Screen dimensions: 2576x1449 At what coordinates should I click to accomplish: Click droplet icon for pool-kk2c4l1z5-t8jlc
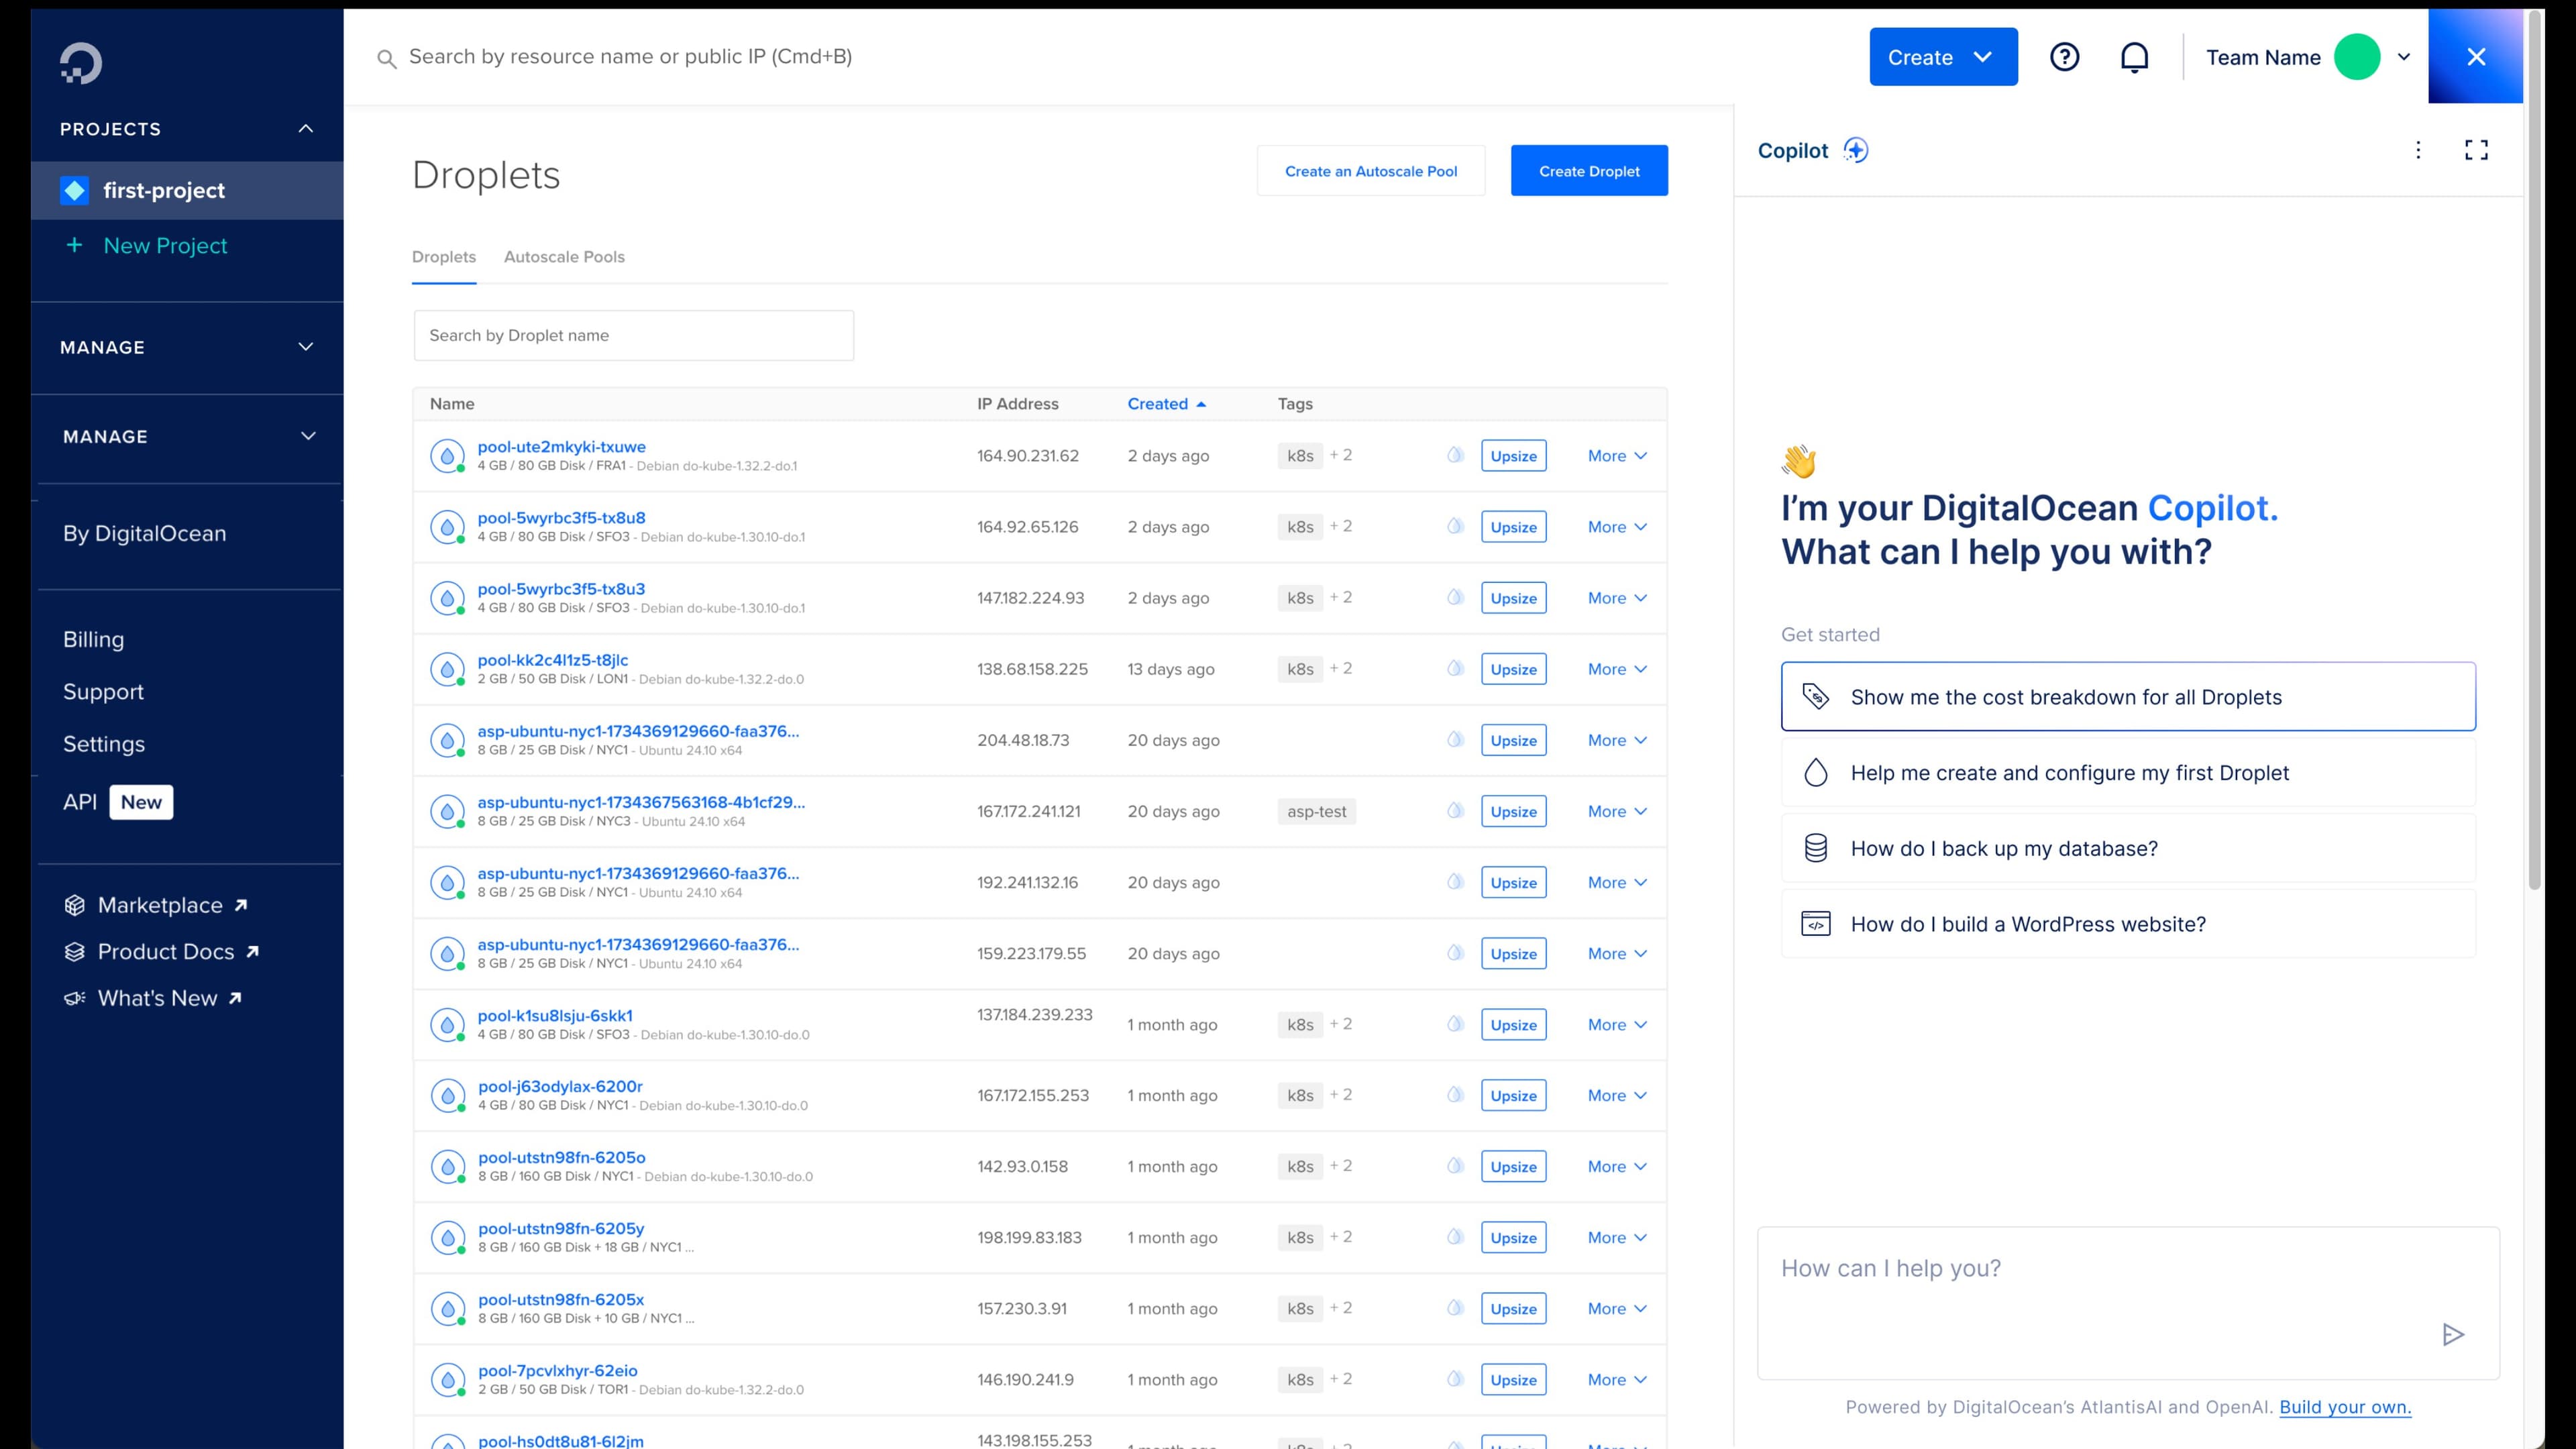pos(447,669)
